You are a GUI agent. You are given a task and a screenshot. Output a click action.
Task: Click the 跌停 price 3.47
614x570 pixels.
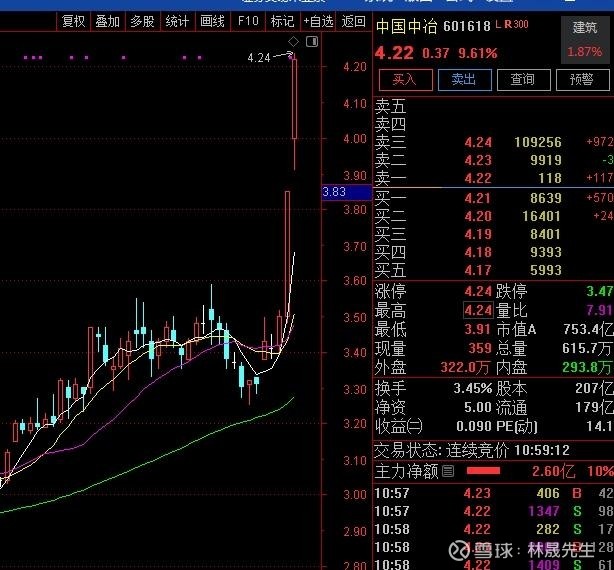pyautogui.click(x=600, y=291)
